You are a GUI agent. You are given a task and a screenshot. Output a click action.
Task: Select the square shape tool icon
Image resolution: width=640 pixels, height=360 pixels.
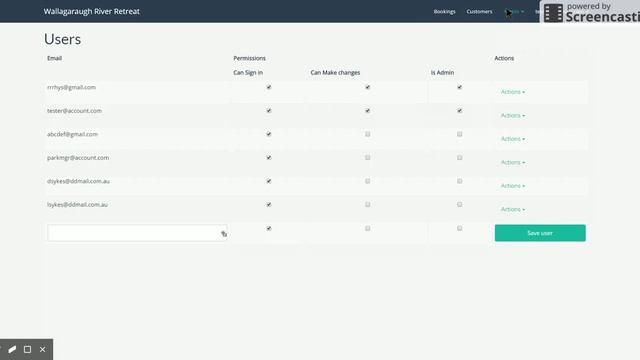pyautogui.click(x=27, y=349)
